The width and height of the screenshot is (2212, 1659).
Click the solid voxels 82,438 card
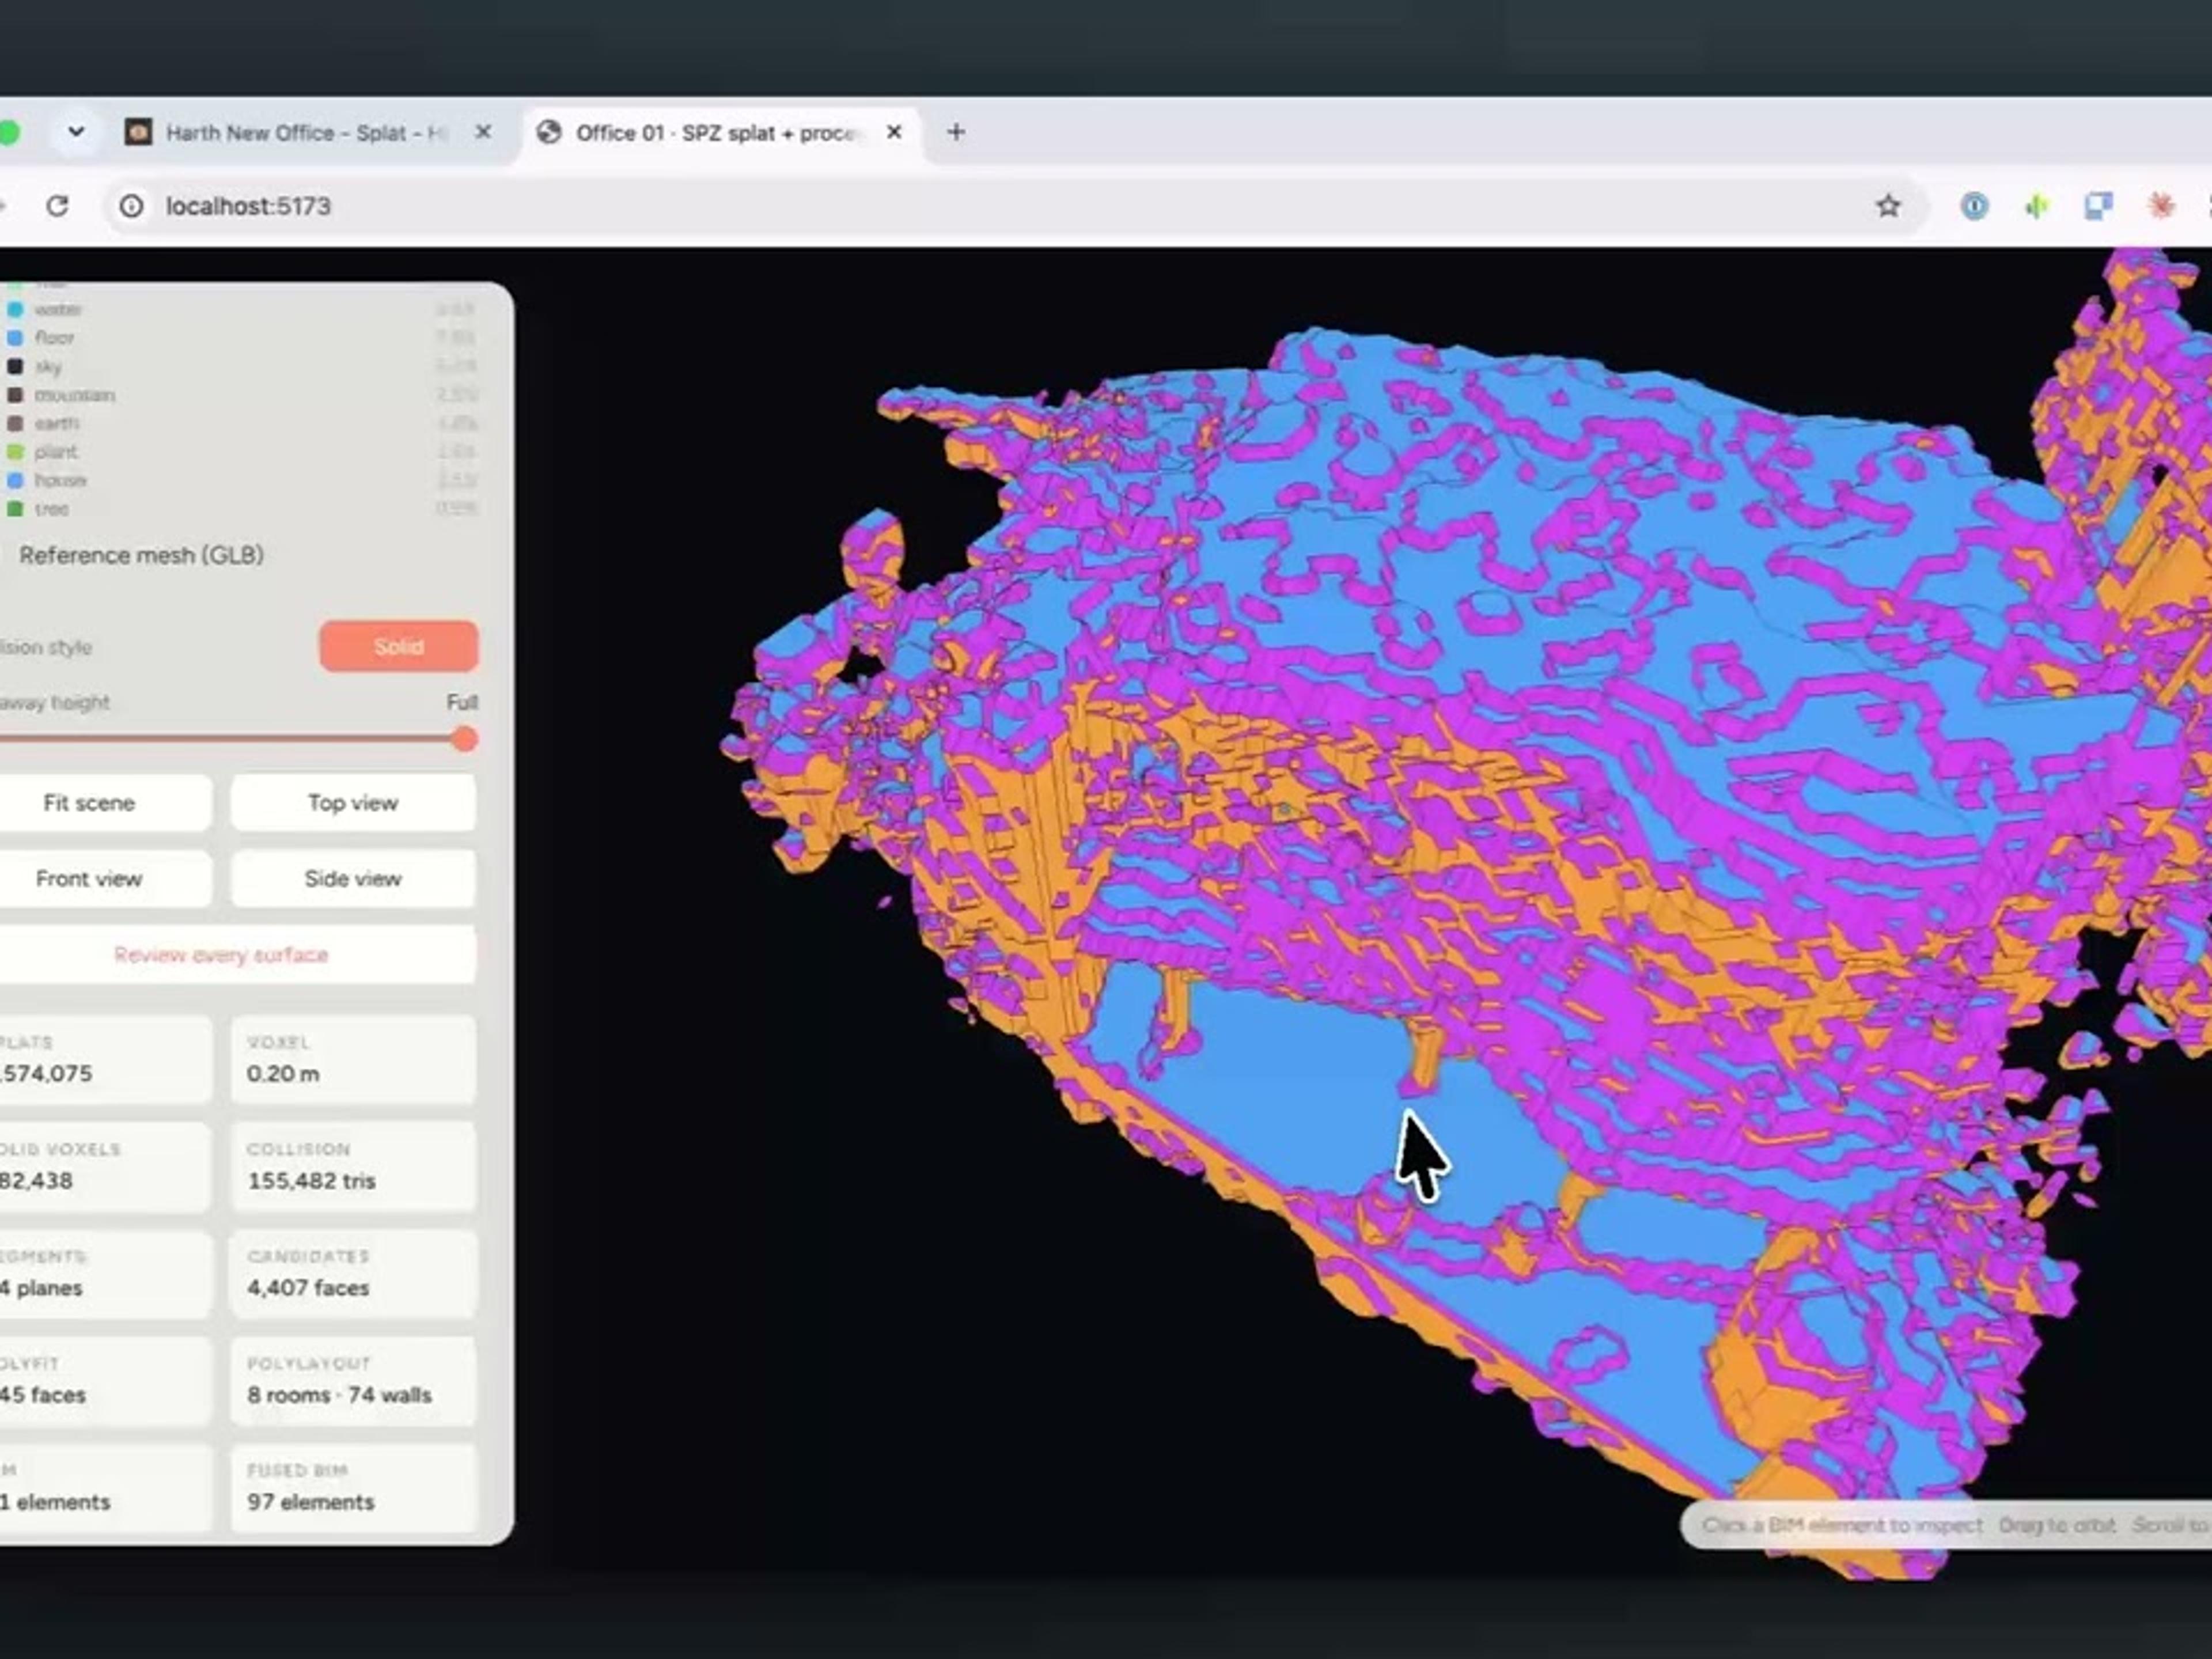click(x=105, y=1166)
